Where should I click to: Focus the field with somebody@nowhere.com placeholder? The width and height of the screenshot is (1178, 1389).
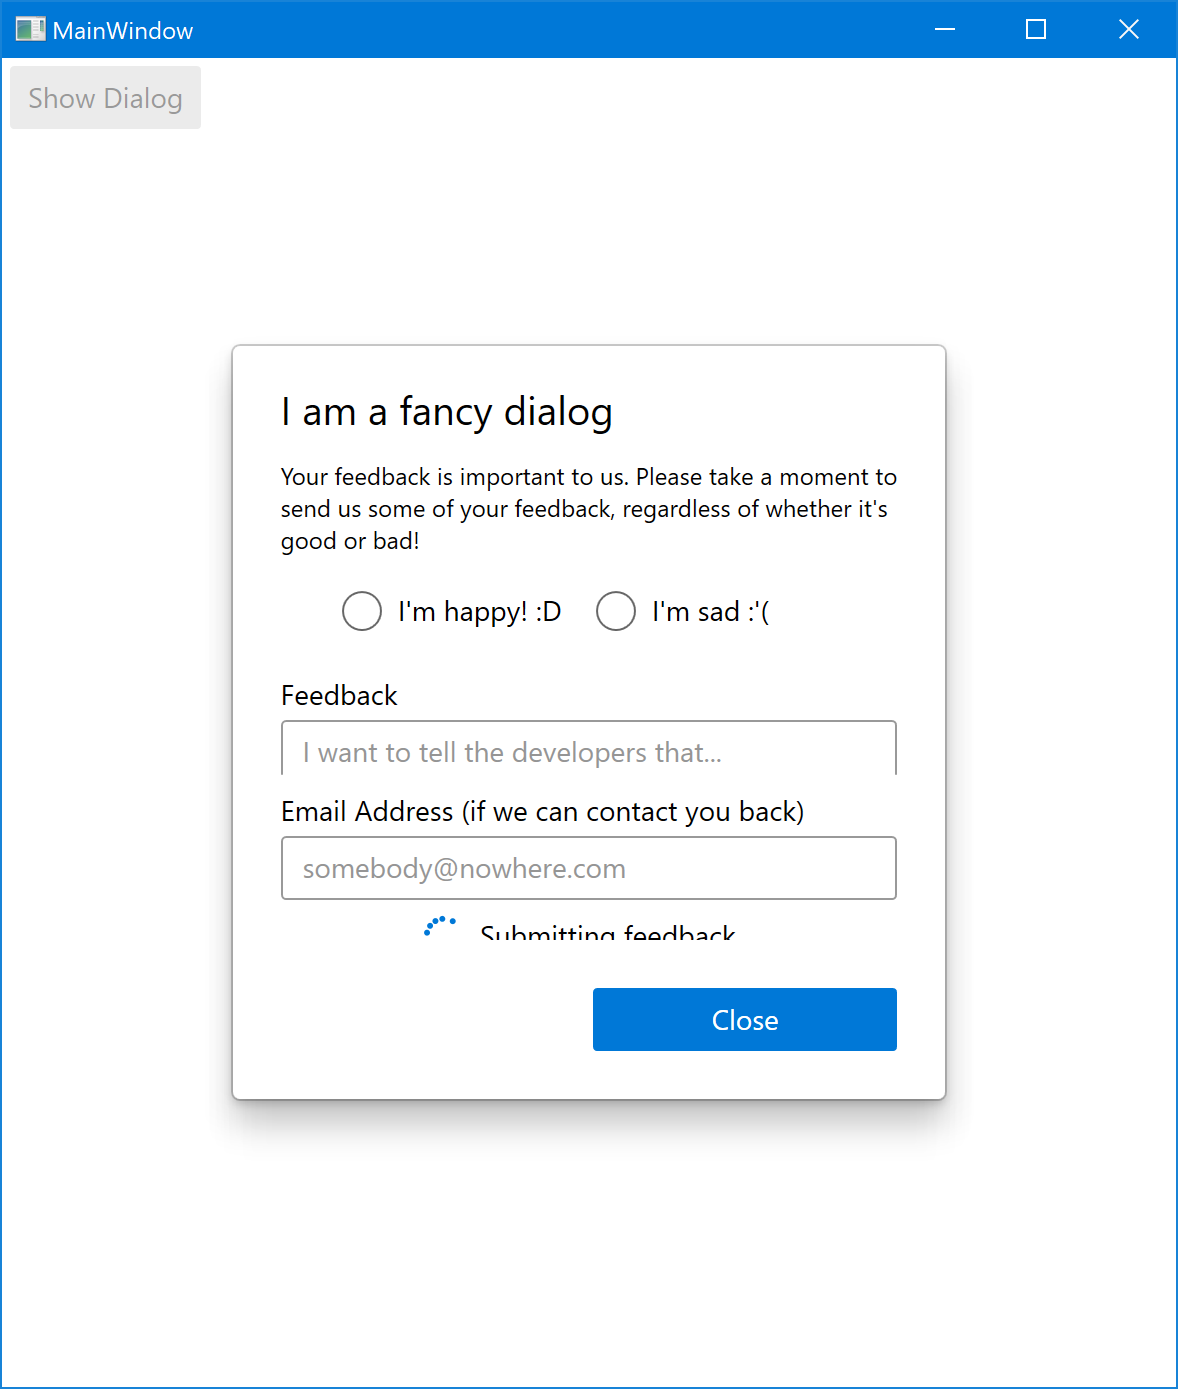(x=588, y=868)
